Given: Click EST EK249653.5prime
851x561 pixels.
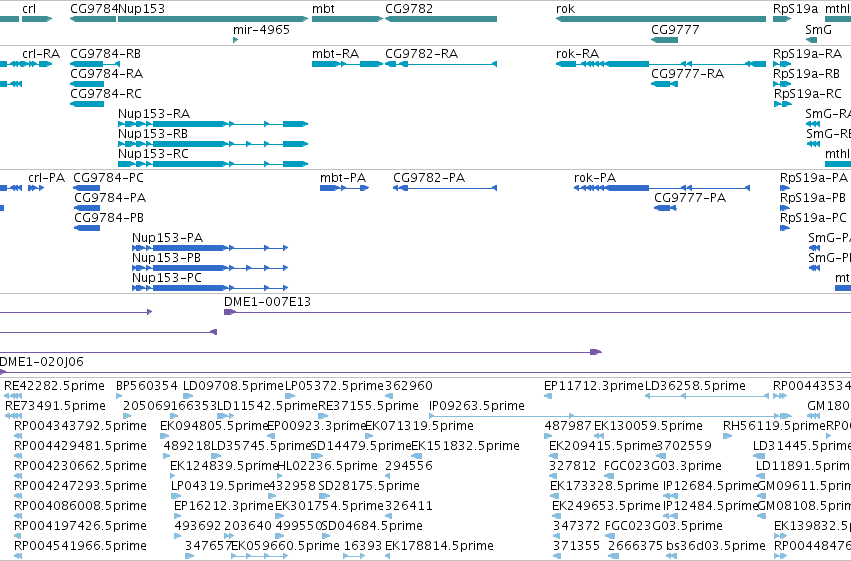Looking at the screenshot, I should pos(556,517).
